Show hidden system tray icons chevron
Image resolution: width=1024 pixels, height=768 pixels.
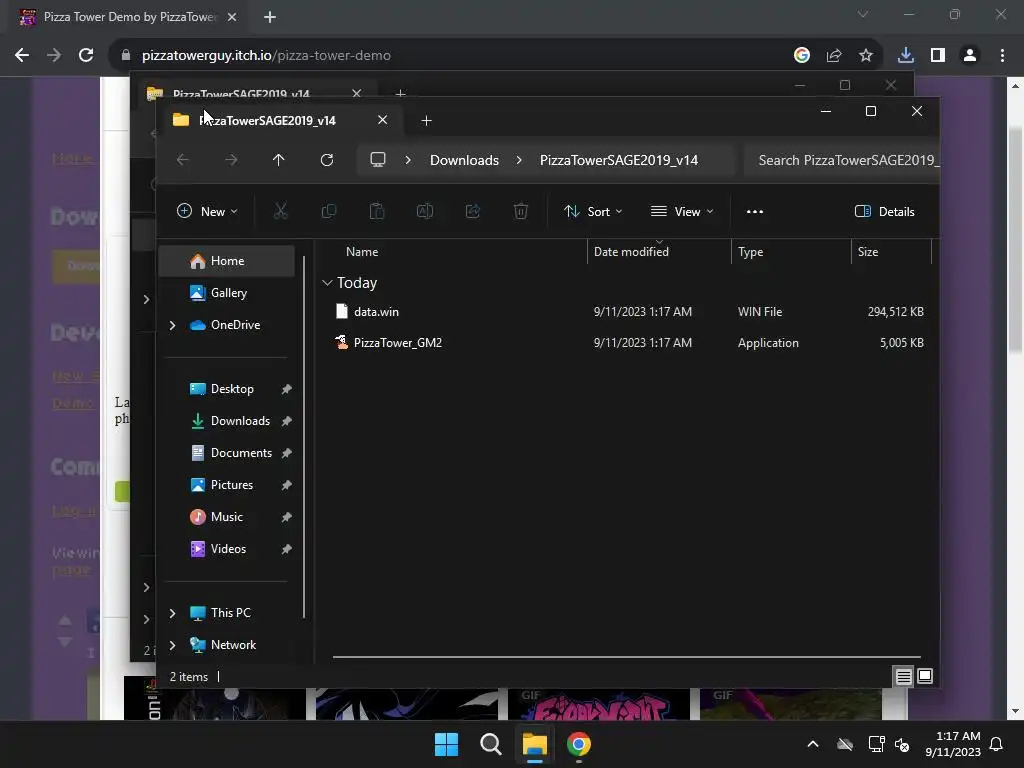(x=812, y=744)
